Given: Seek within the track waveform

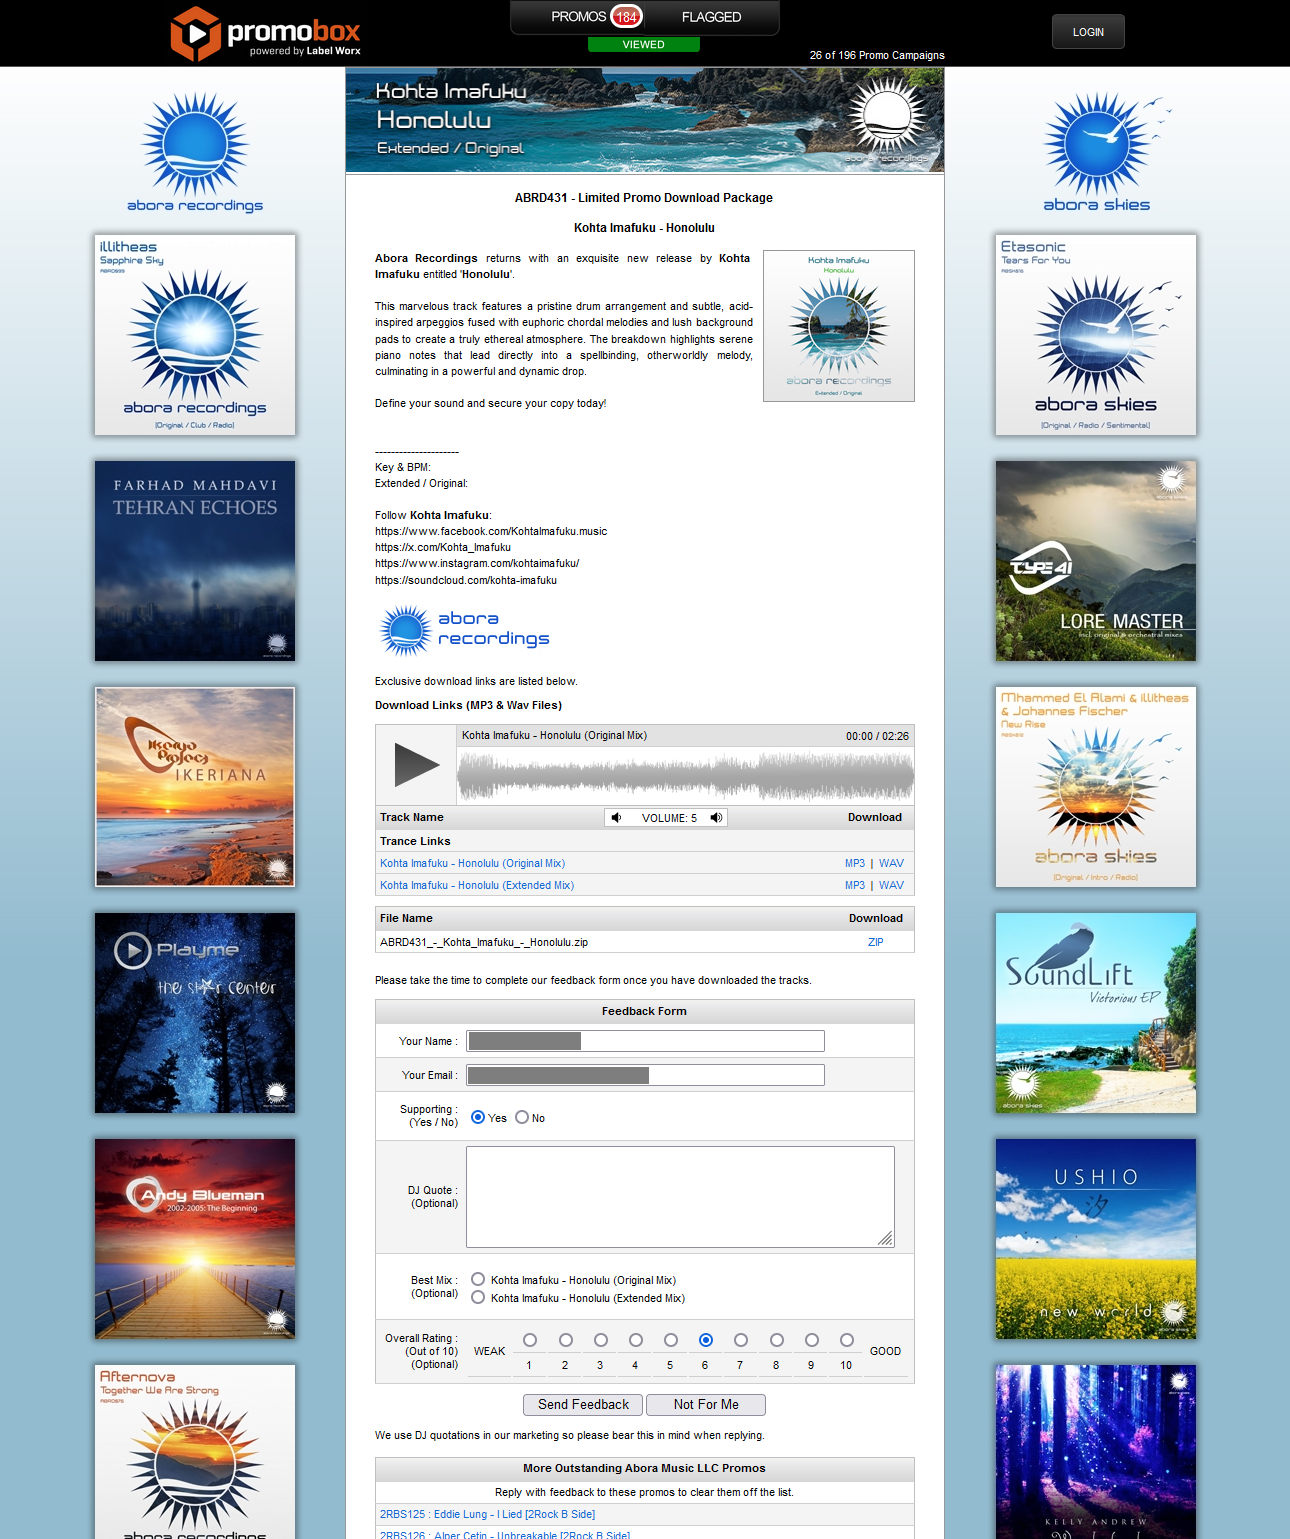Looking at the screenshot, I should (x=685, y=775).
